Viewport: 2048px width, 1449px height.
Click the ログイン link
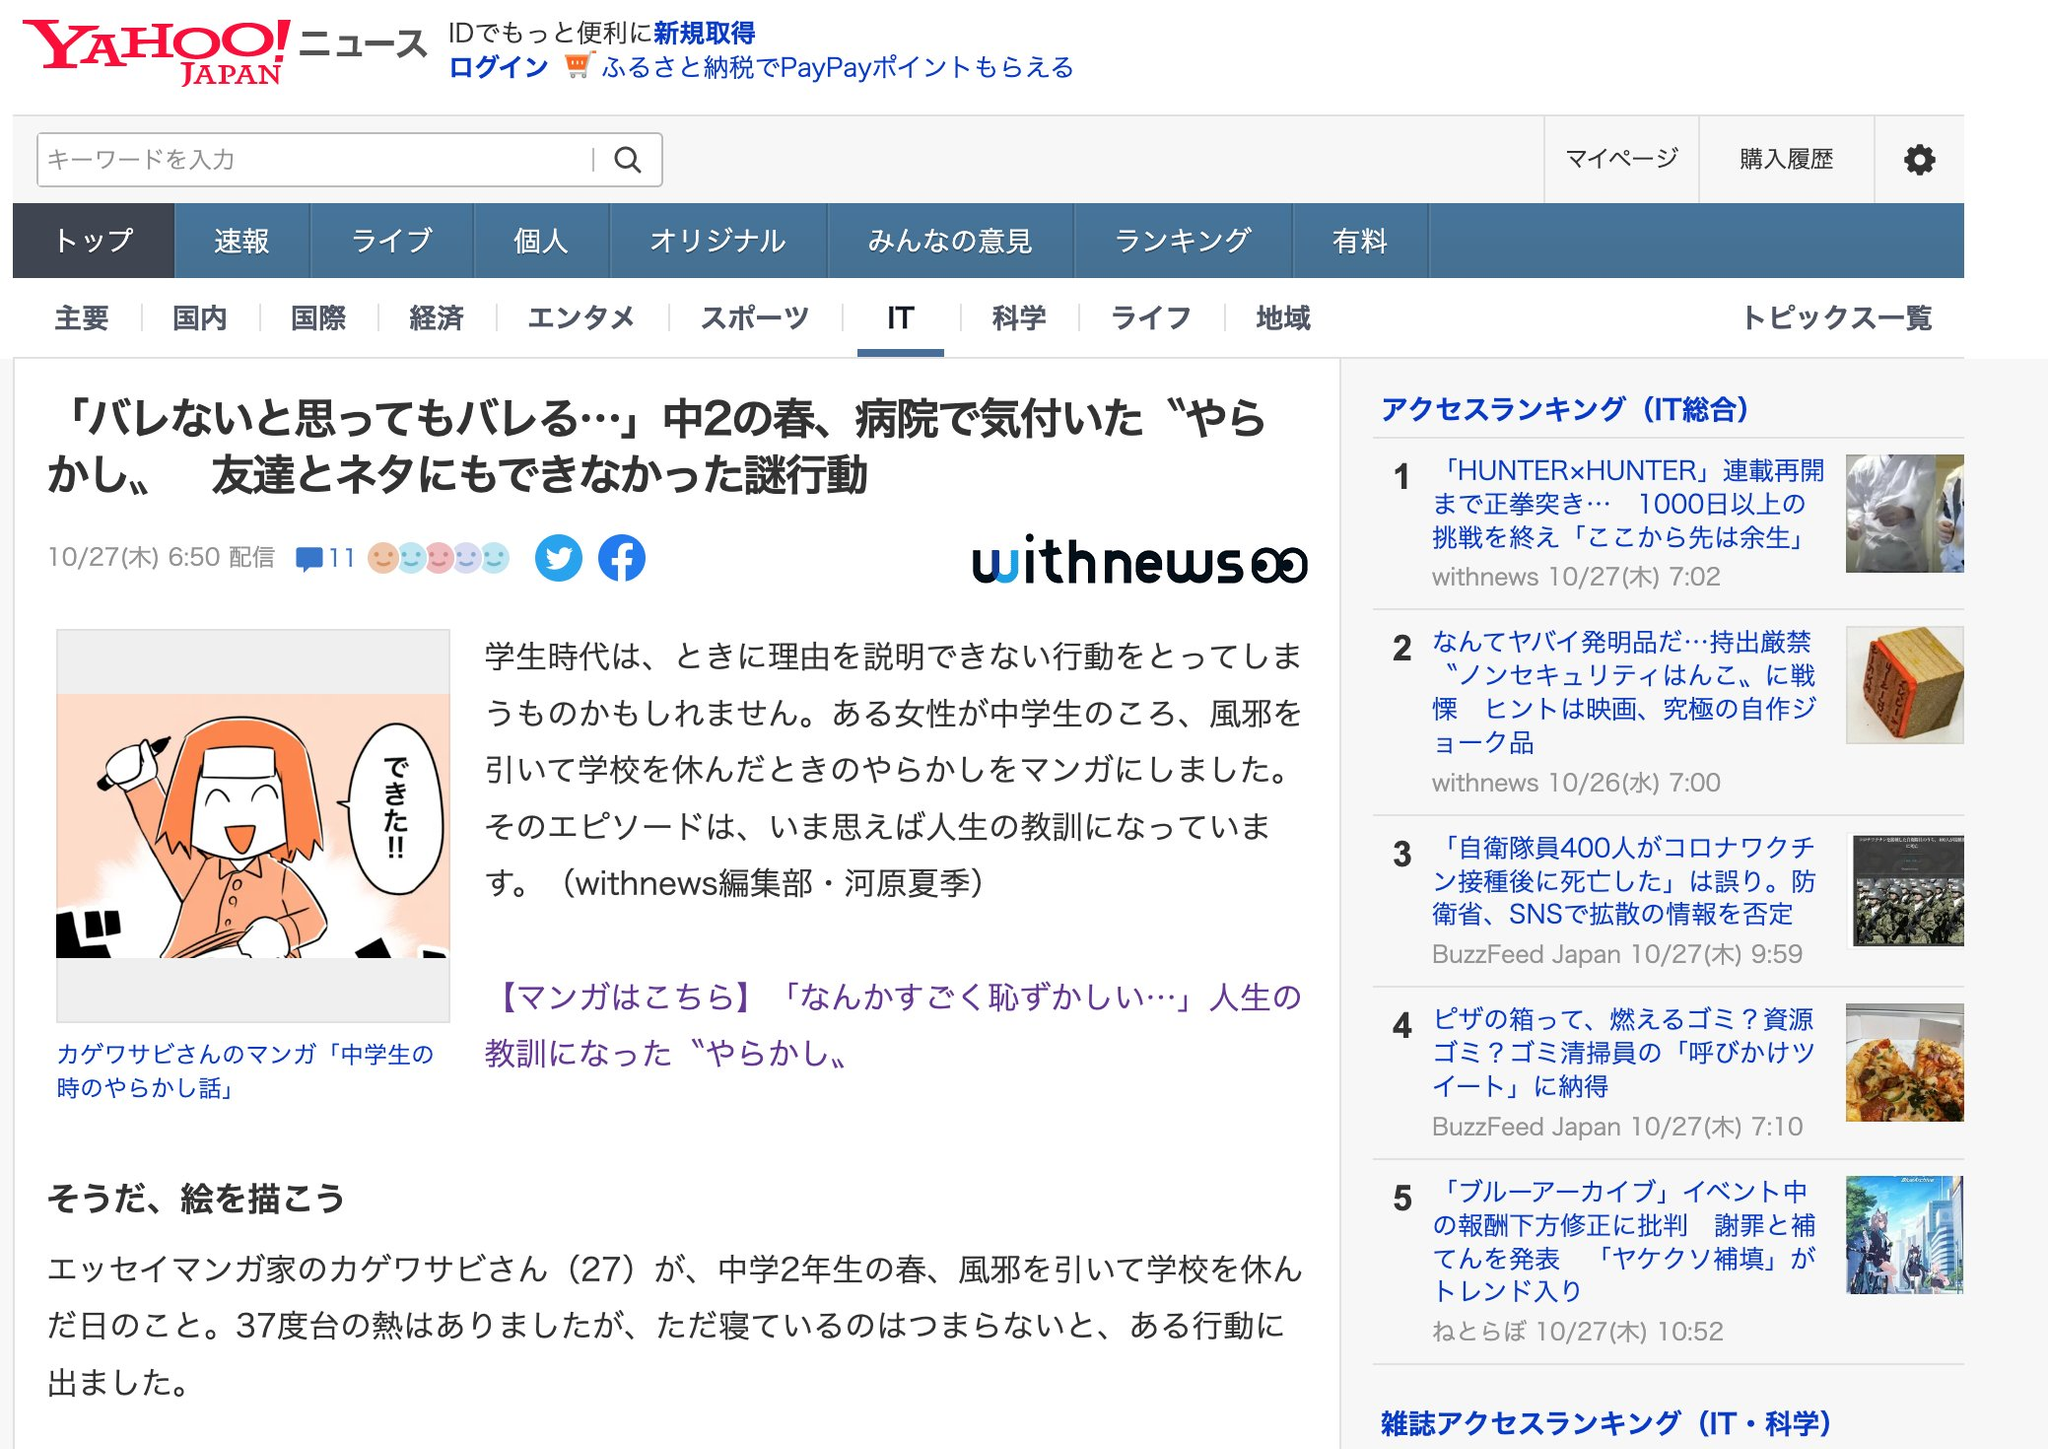click(498, 67)
